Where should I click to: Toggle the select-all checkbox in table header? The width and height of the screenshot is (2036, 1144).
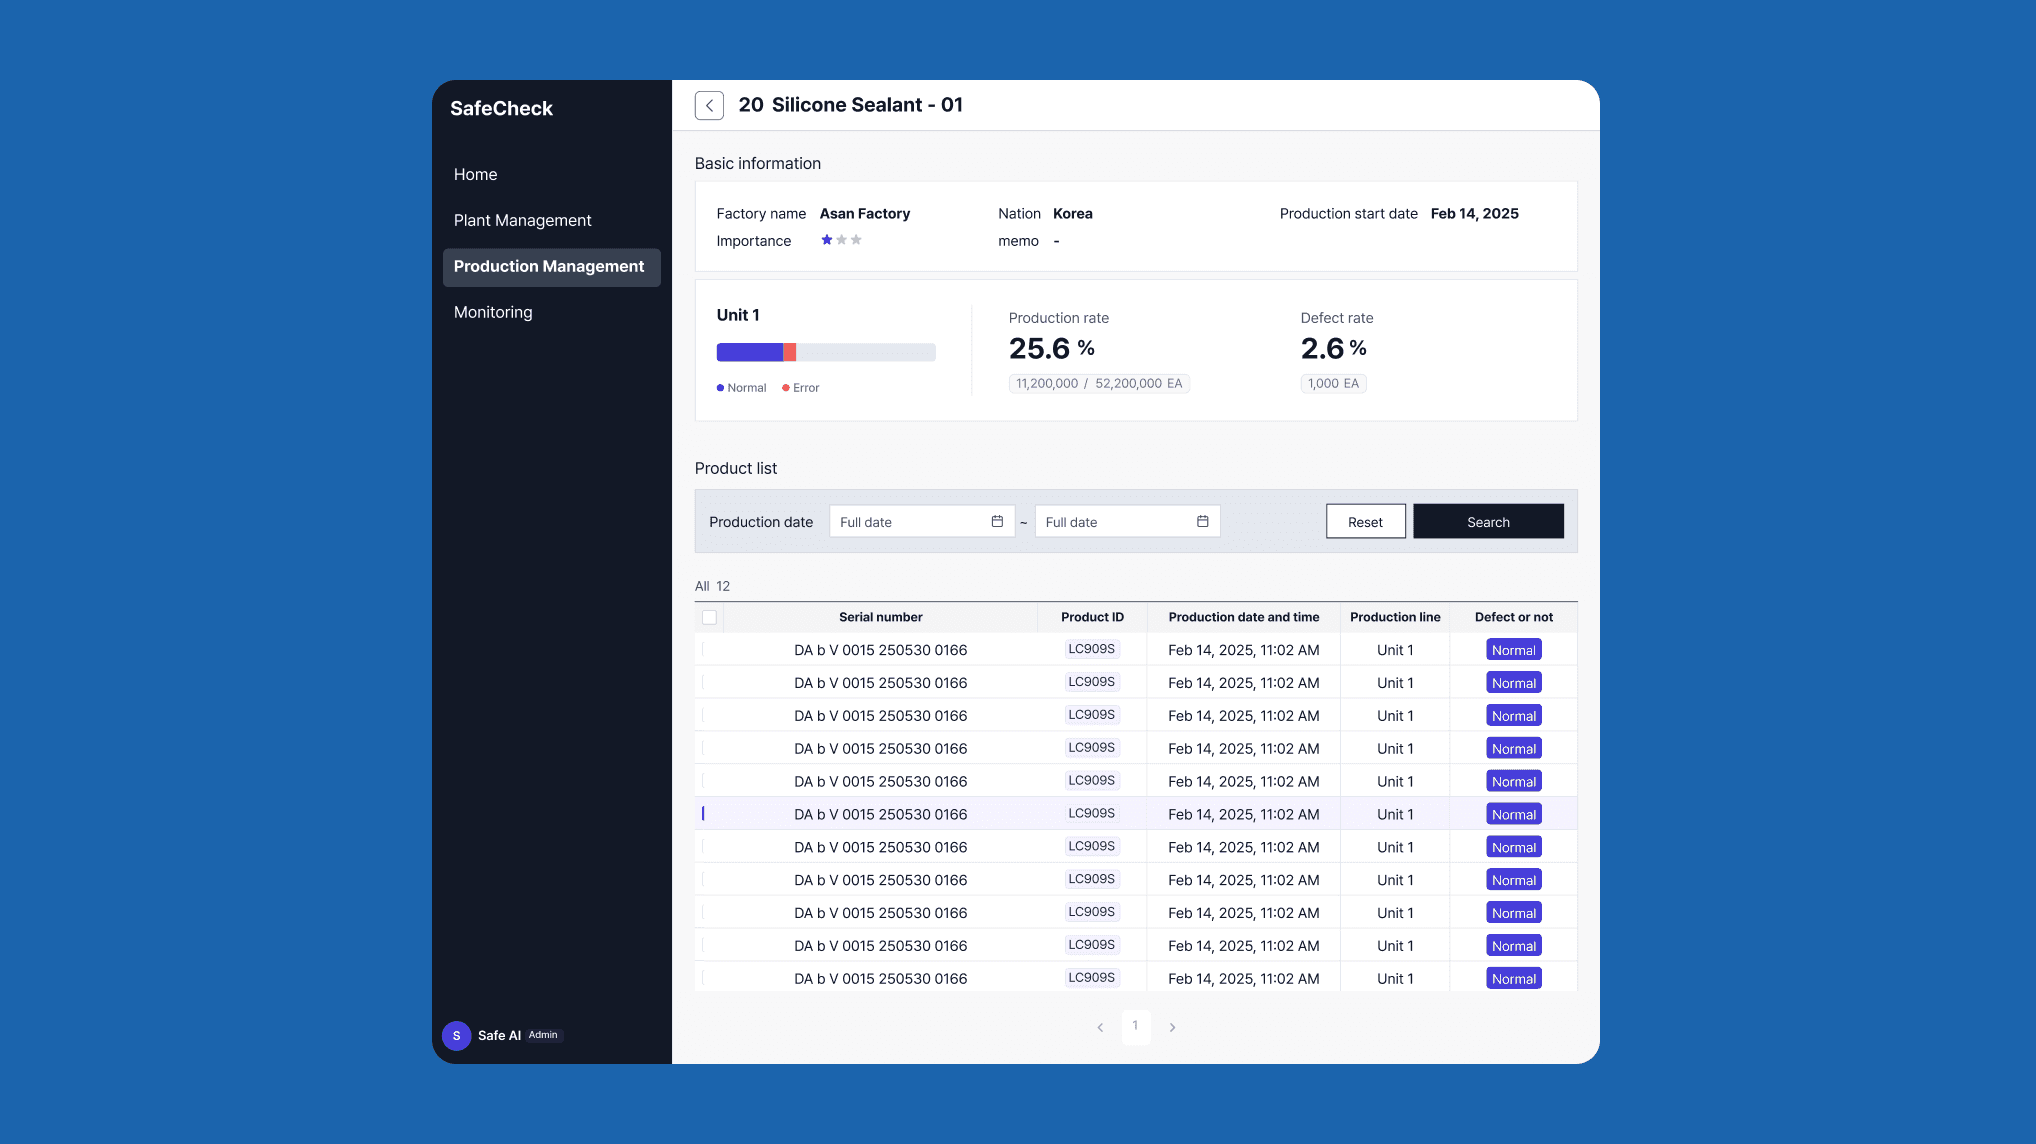pos(709,617)
